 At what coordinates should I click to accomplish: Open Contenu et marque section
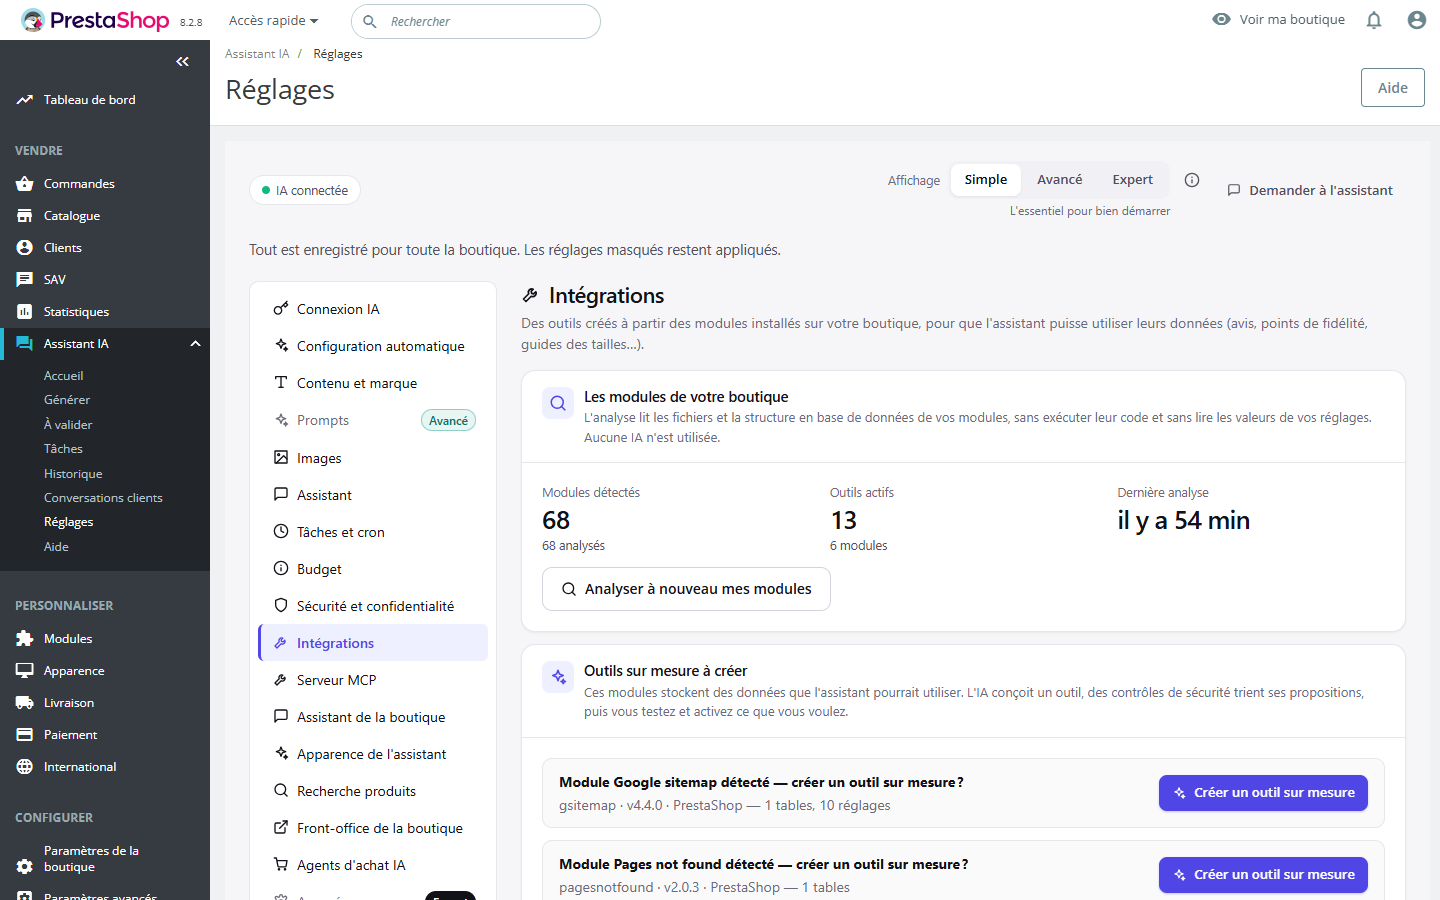click(373, 383)
